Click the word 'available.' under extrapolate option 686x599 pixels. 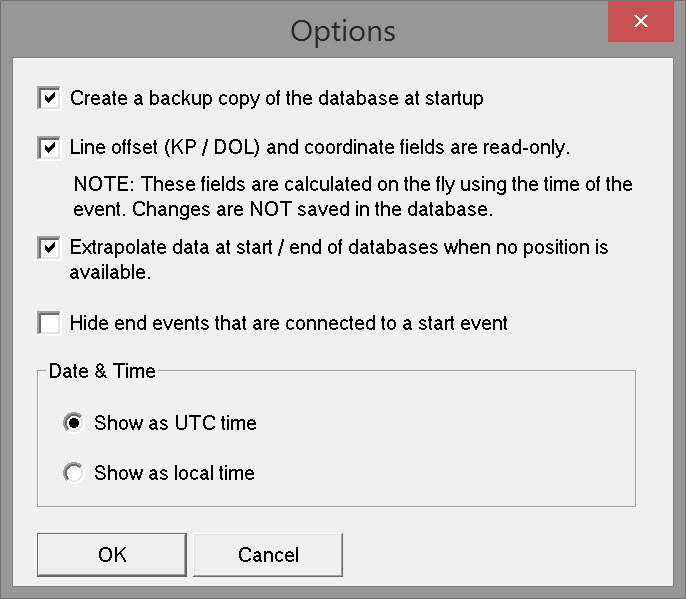109,272
